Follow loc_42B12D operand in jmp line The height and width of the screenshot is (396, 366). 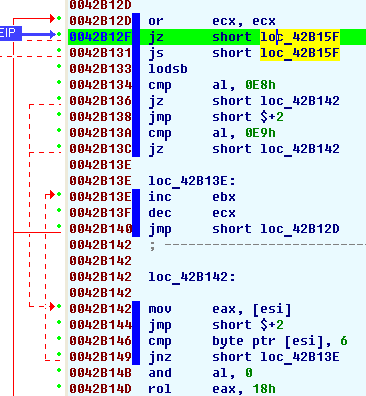tap(300, 229)
